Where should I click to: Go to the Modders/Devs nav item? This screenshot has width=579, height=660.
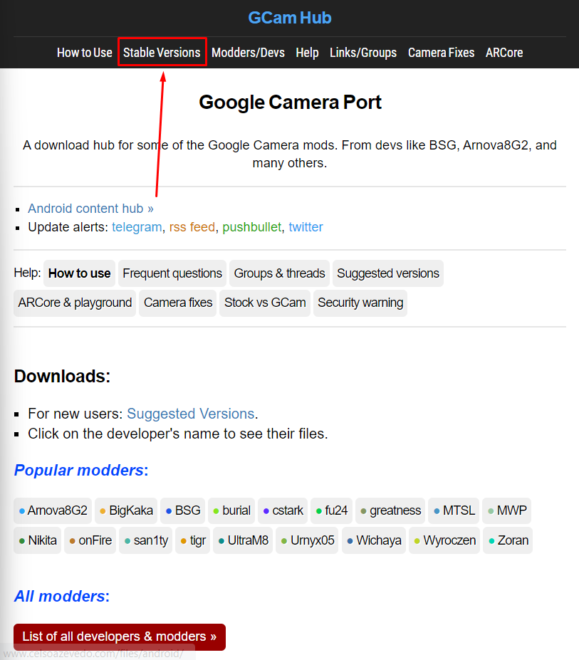point(248,53)
